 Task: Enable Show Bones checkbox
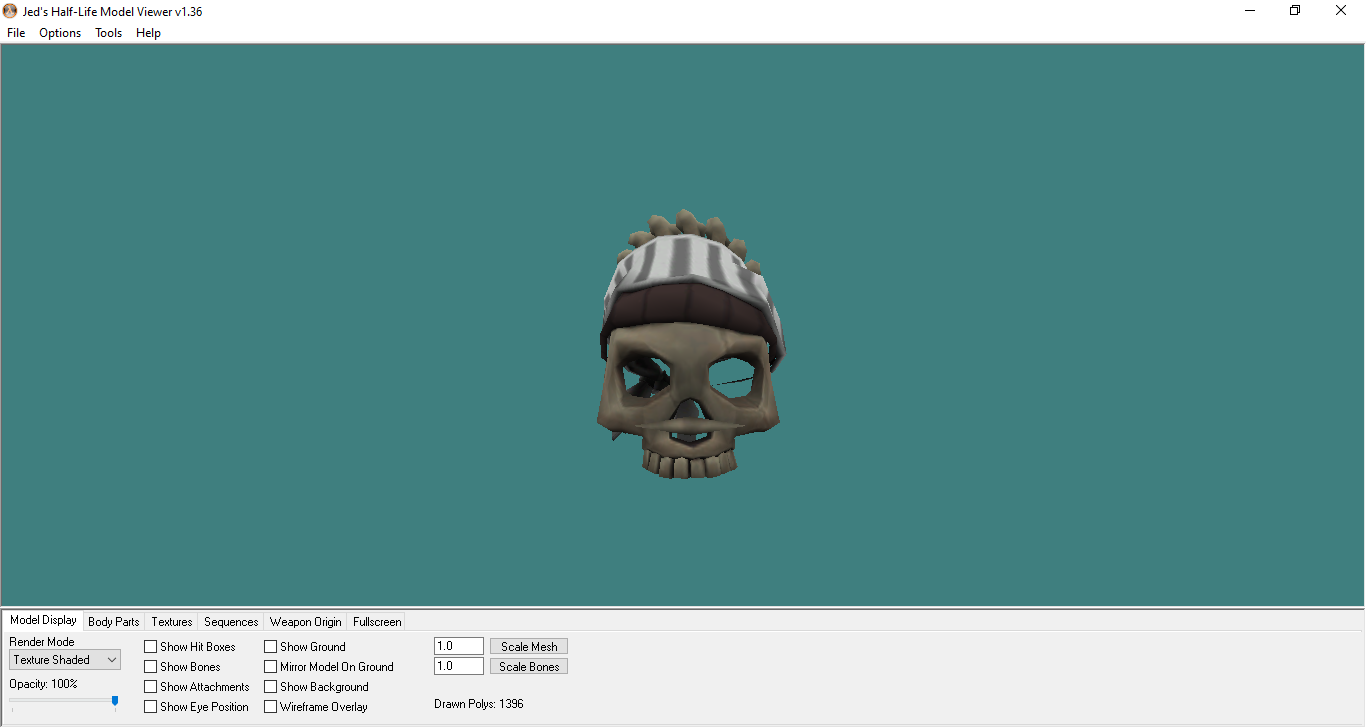tap(151, 667)
